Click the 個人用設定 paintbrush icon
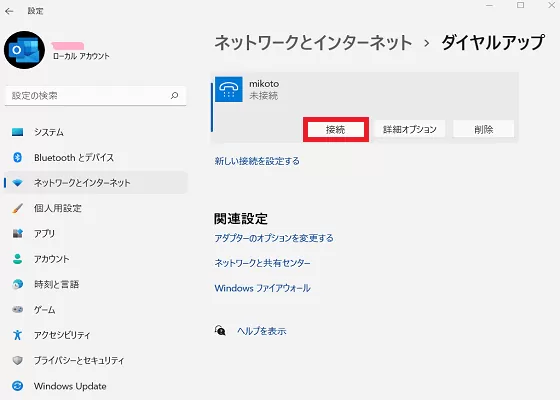Screen dimensions: 560x400 point(18,208)
